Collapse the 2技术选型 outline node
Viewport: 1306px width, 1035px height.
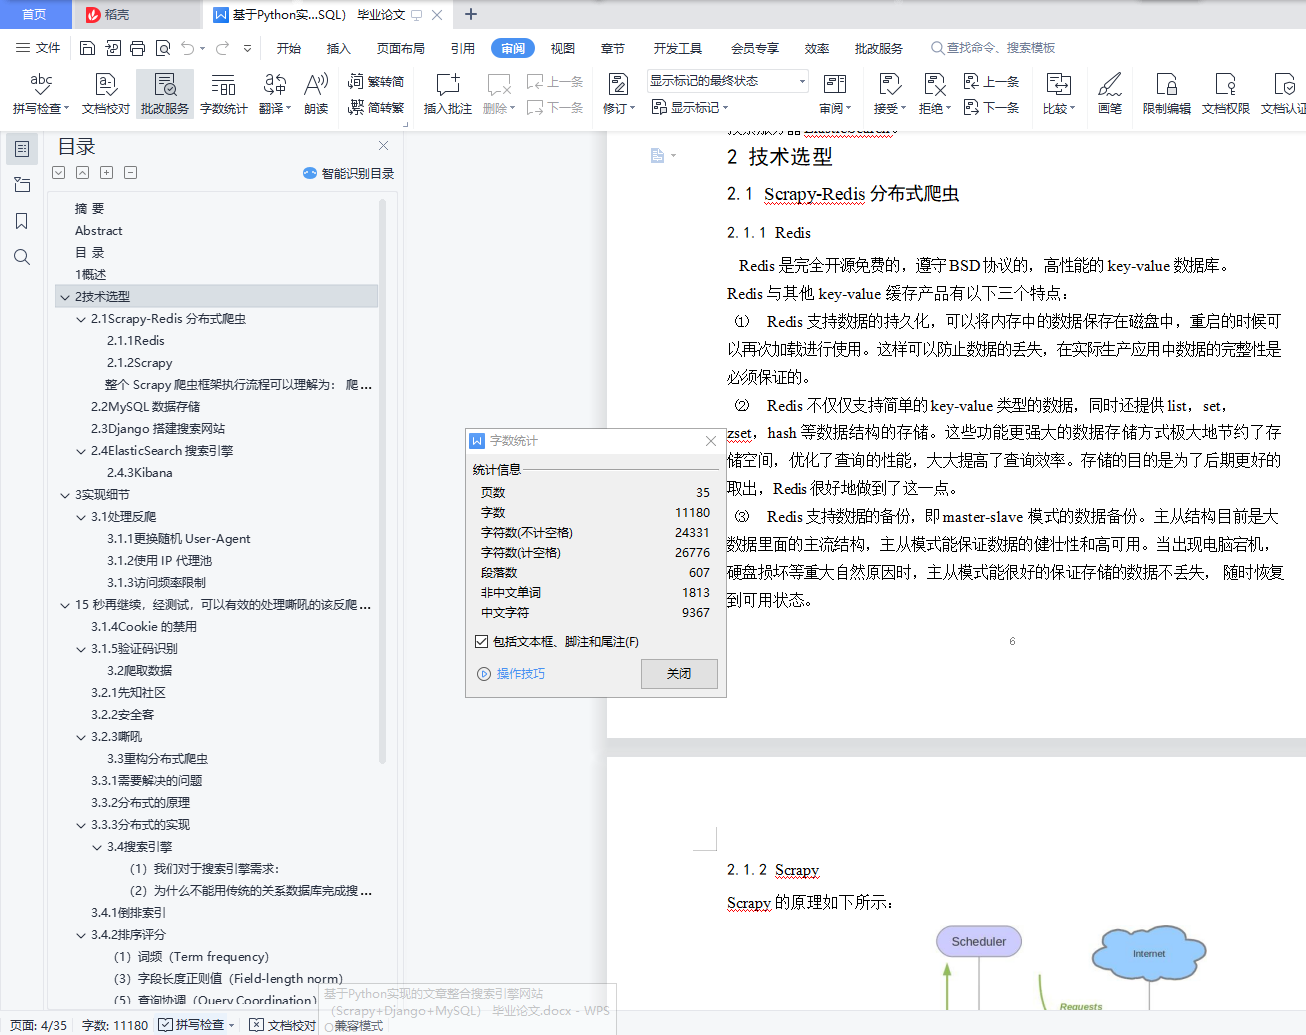(x=65, y=297)
